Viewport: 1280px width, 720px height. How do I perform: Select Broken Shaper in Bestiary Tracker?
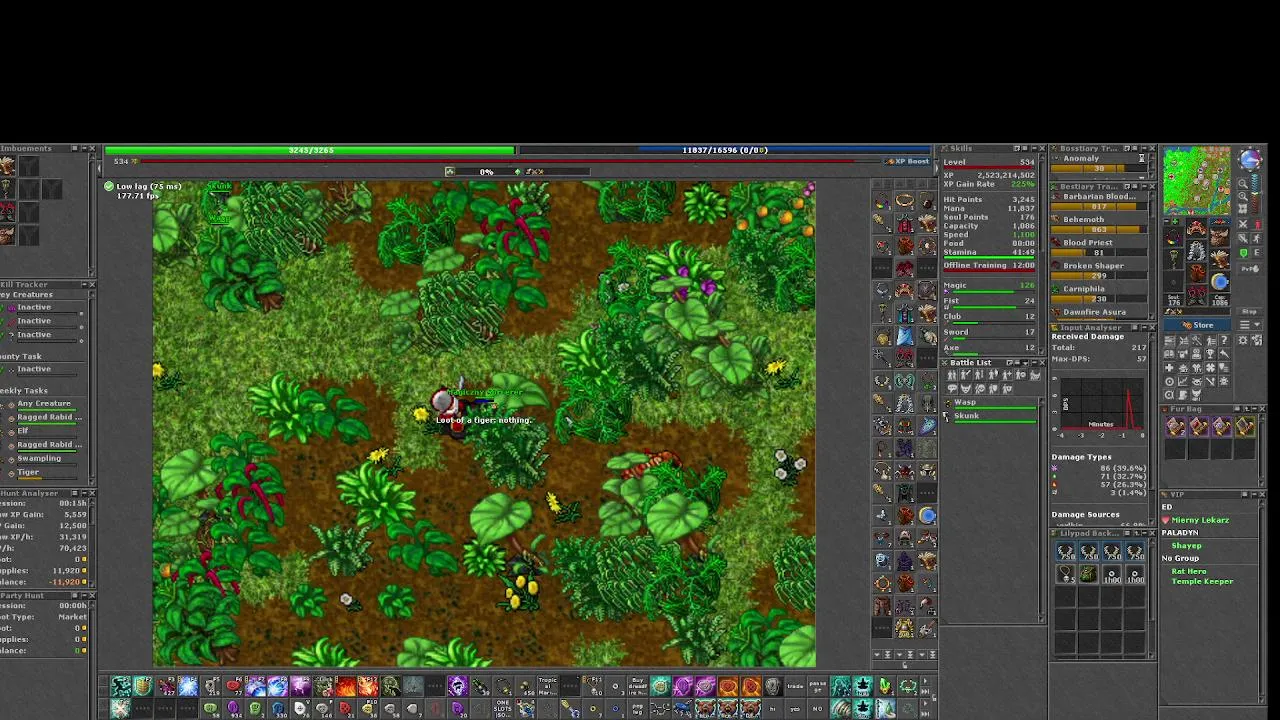click(x=1099, y=271)
